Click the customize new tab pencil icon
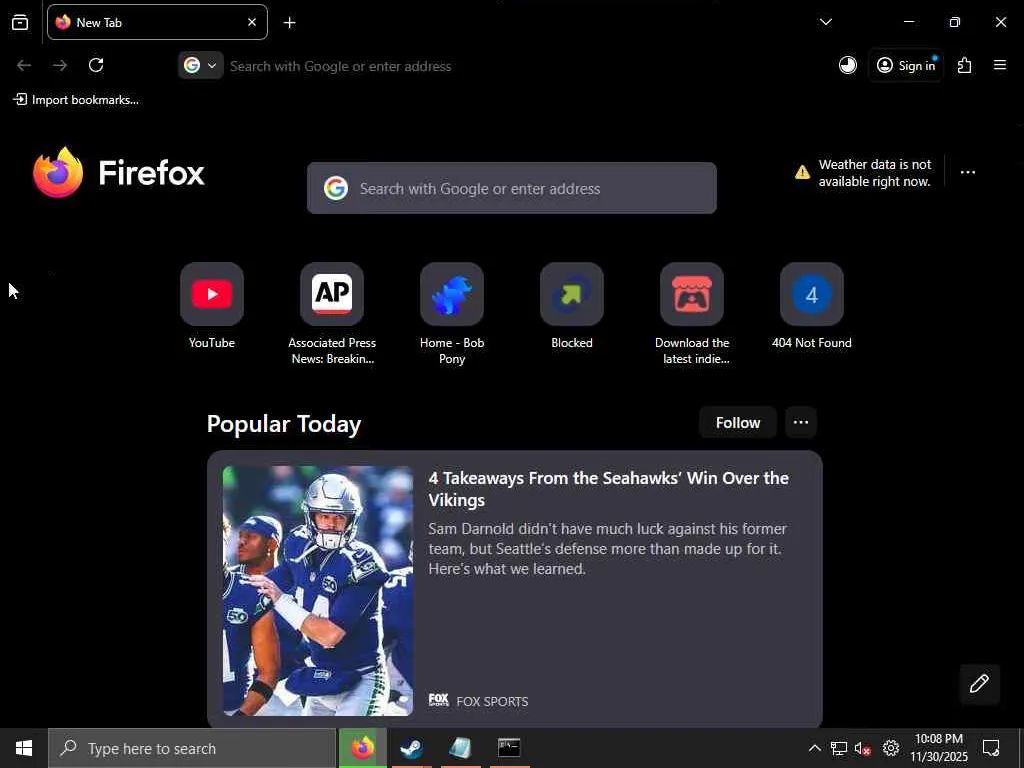 tap(979, 684)
